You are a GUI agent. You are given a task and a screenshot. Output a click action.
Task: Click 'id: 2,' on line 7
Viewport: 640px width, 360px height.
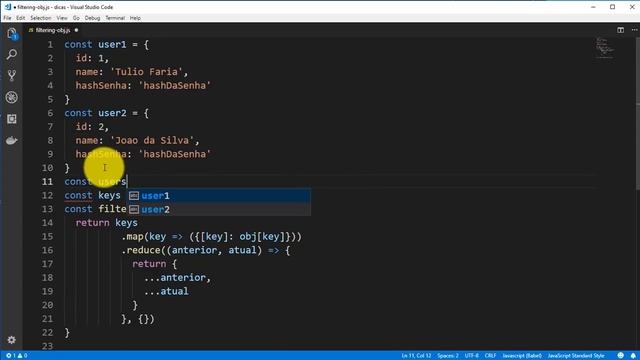pyautogui.click(x=92, y=127)
